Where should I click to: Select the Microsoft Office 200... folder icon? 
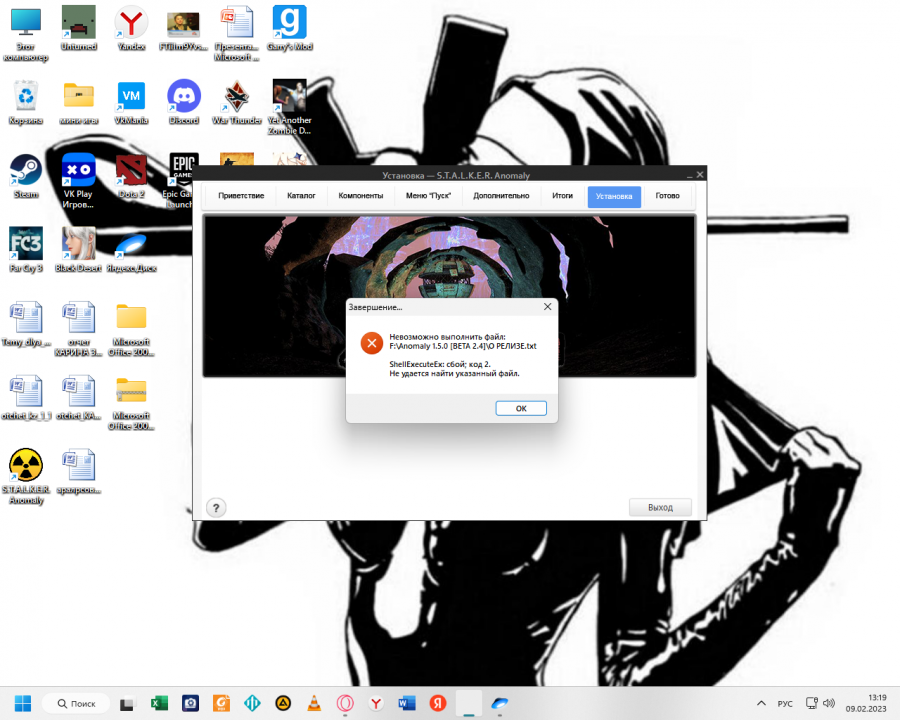tap(131, 328)
